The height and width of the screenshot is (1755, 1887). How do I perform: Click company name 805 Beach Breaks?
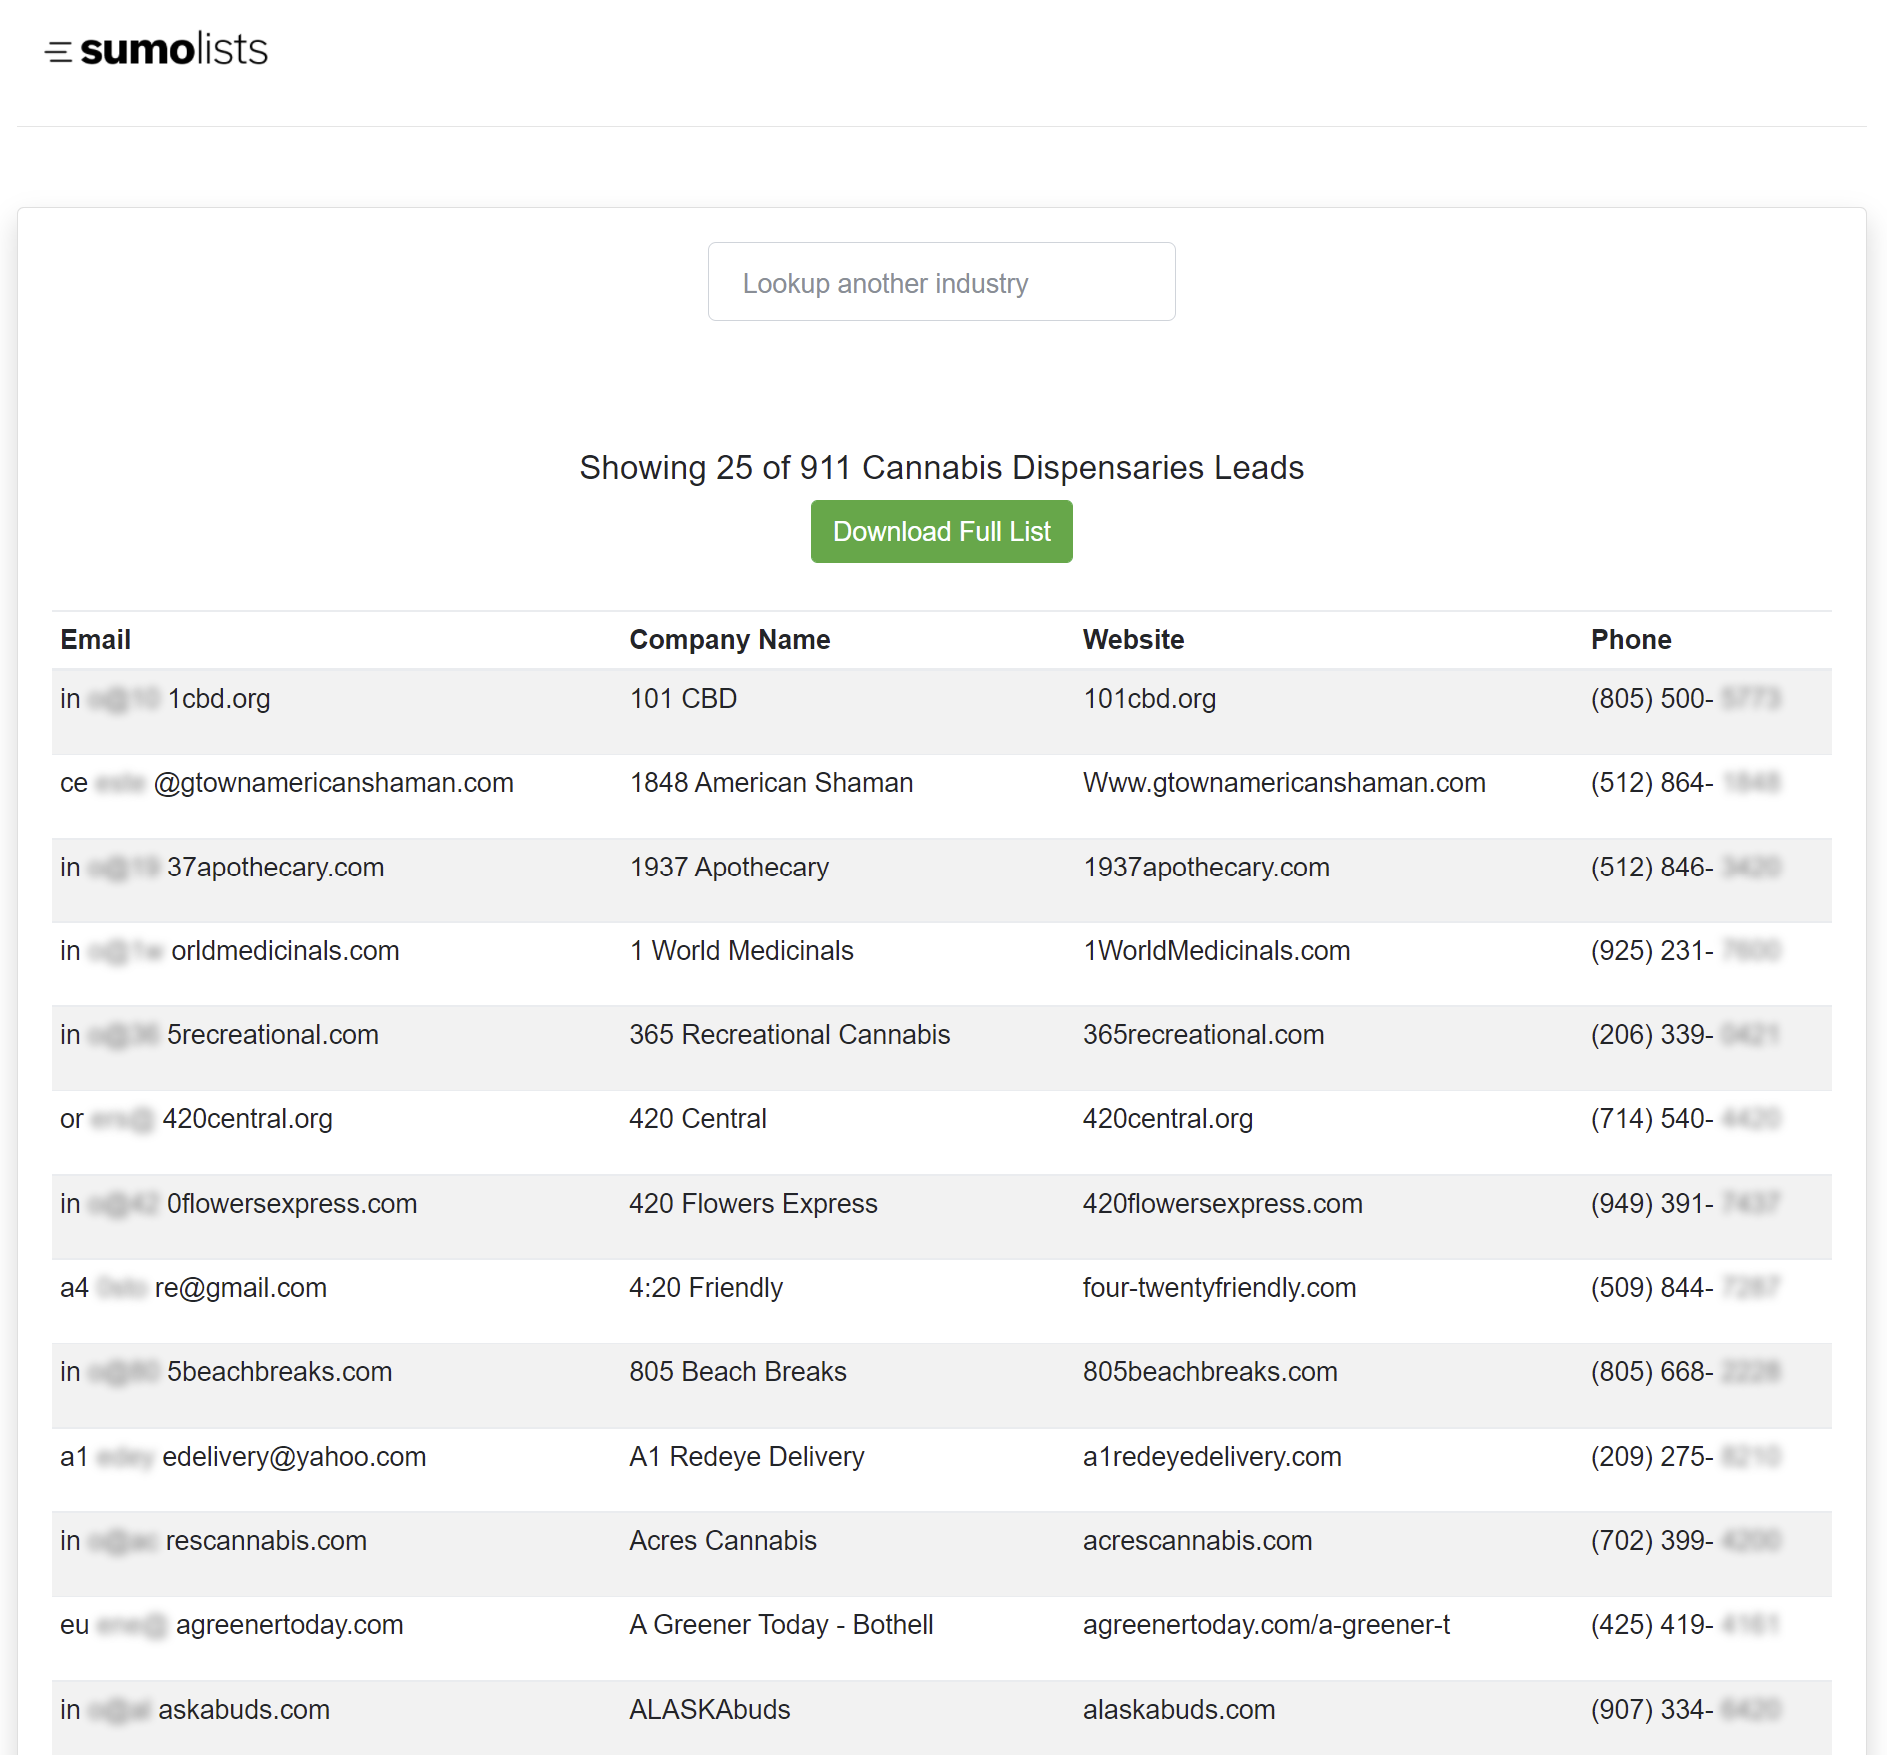pyautogui.click(x=737, y=1372)
